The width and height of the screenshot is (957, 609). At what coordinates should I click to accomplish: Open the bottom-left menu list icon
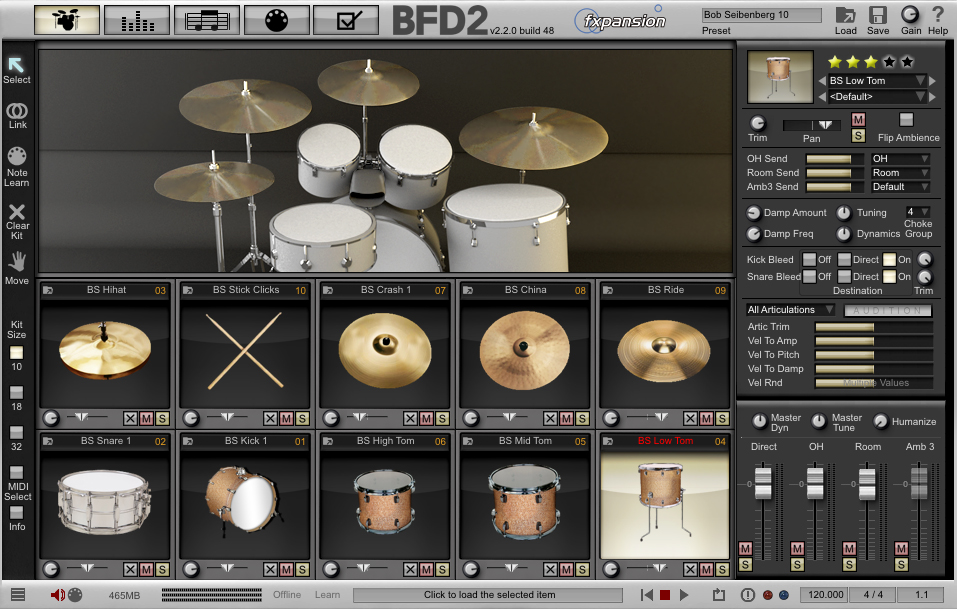point(18,594)
